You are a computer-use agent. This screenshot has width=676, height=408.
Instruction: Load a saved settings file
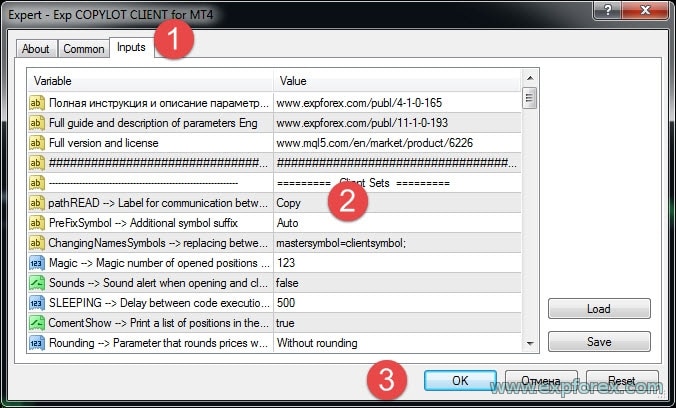pos(599,309)
